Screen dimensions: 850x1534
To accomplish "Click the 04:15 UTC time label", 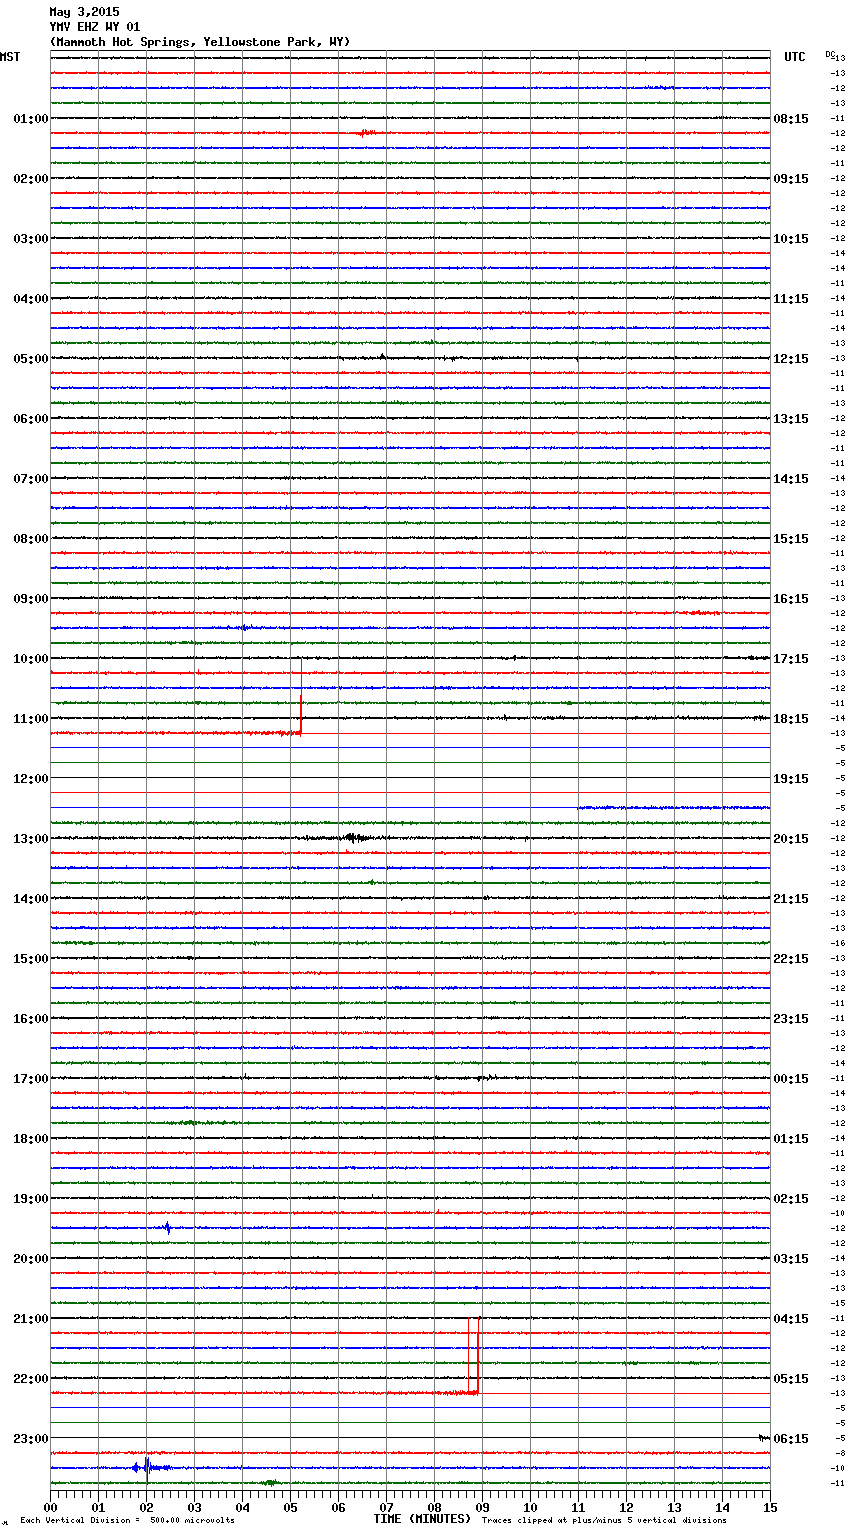I will [x=791, y=1319].
